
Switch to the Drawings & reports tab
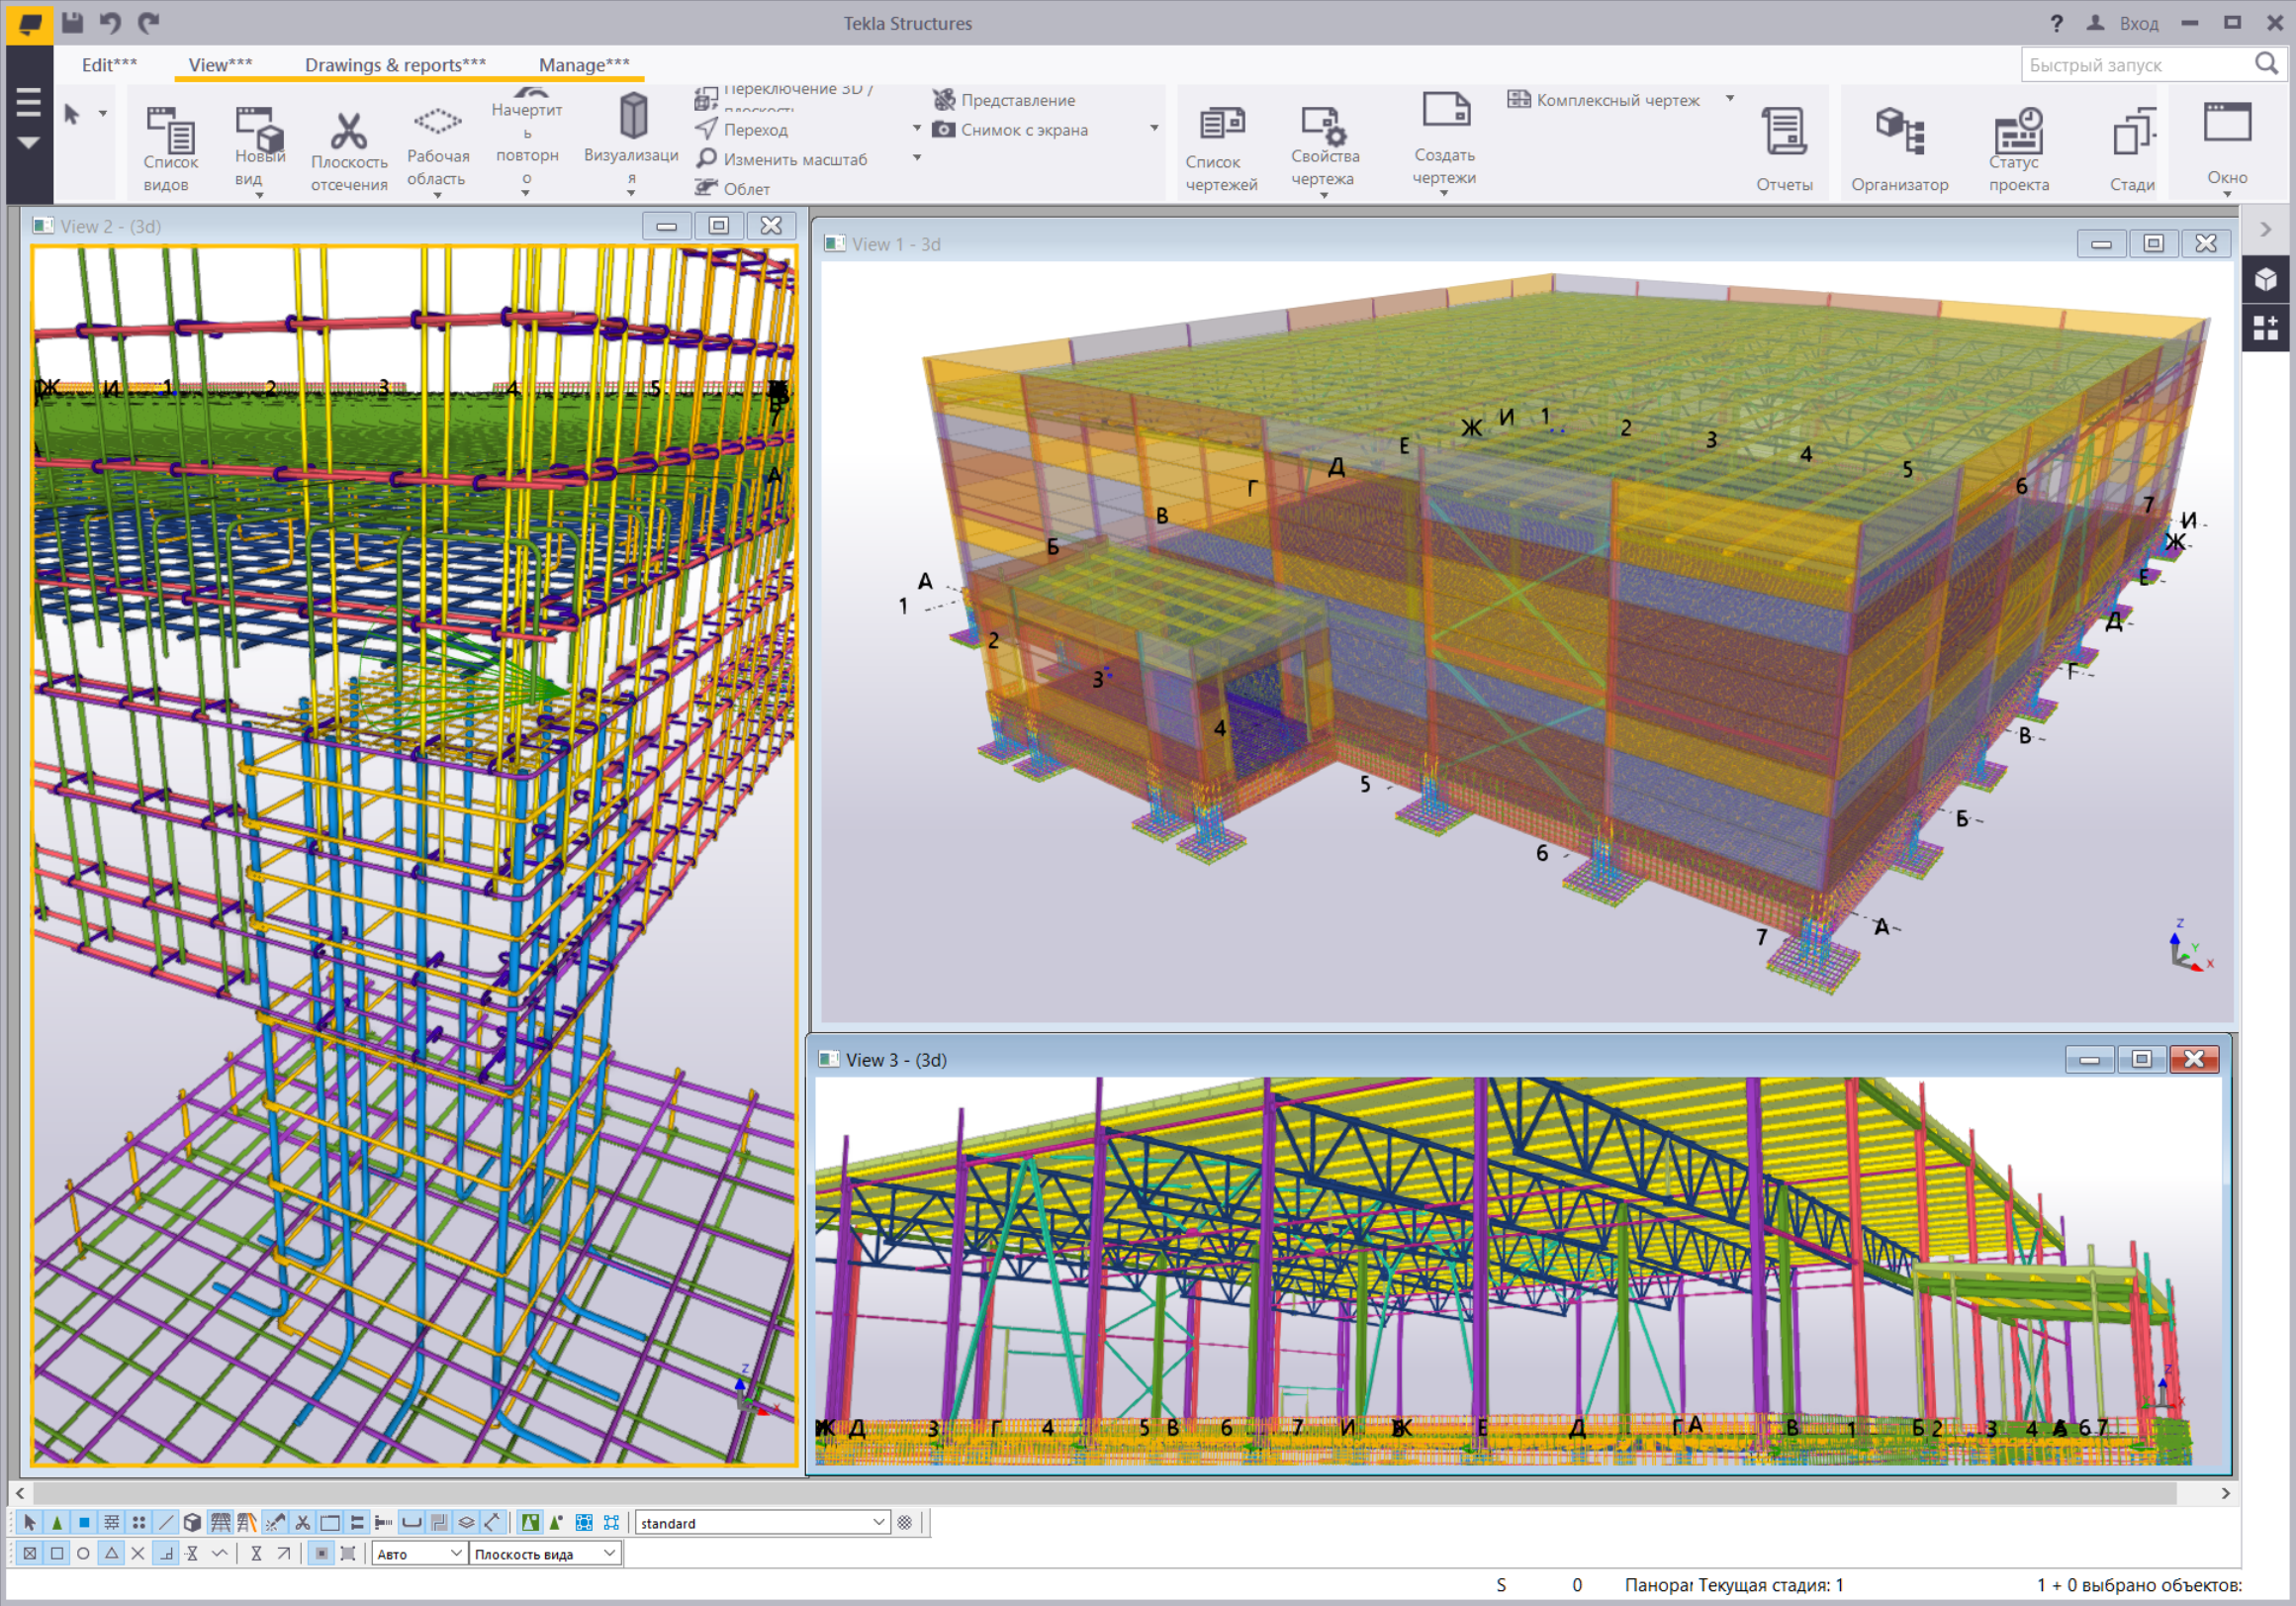pyautogui.click(x=395, y=65)
